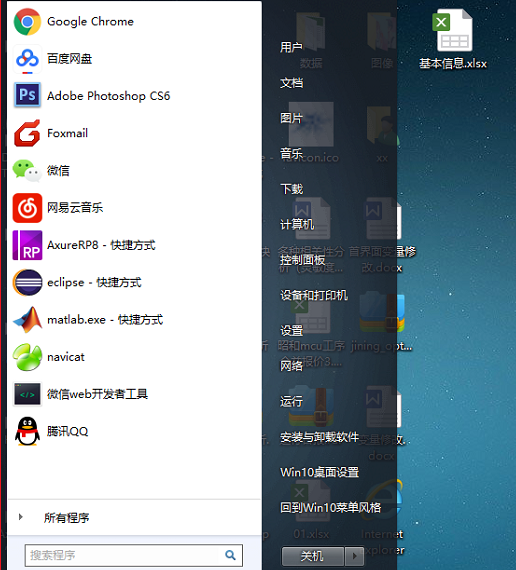Launch the 网易云音乐 icon
The image size is (516, 570).
click(x=27, y=208)
